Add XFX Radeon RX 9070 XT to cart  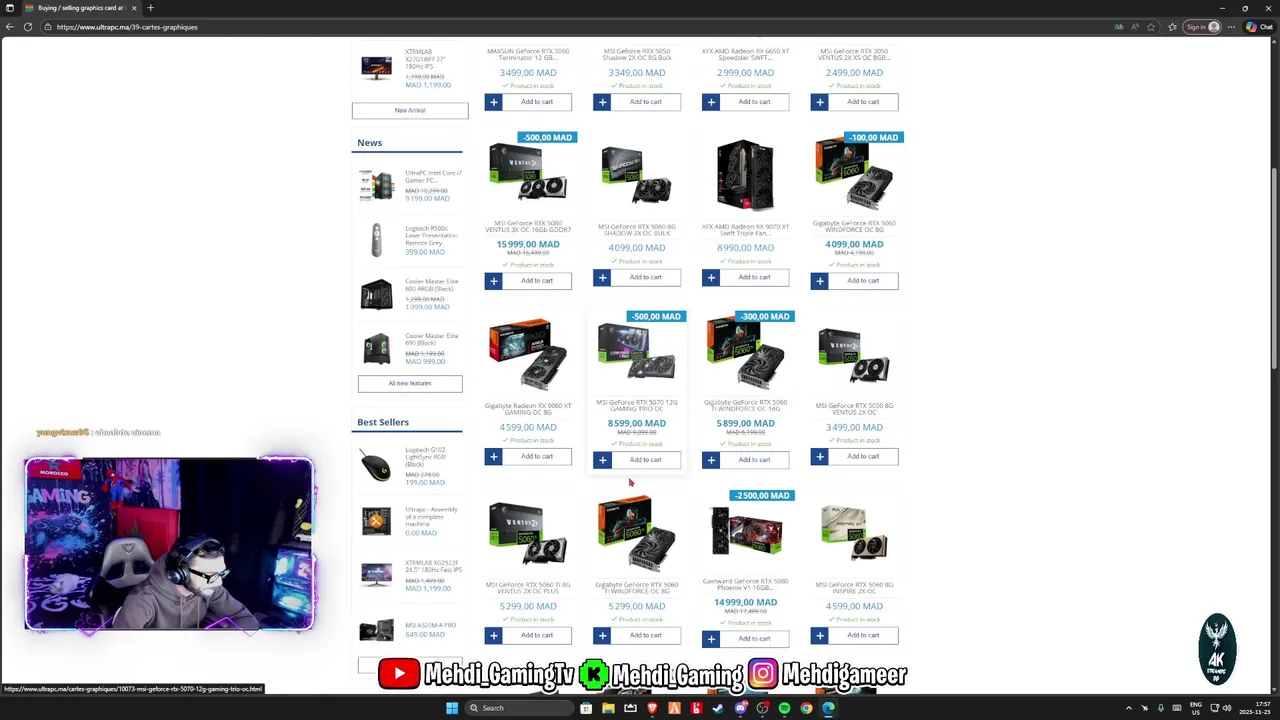click(755, 277)
